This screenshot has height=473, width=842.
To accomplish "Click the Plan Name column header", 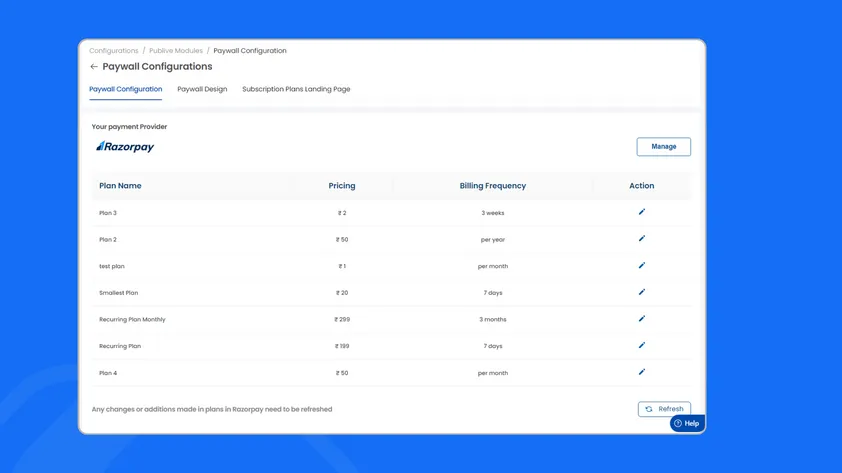I will click(x=120, y=186).
